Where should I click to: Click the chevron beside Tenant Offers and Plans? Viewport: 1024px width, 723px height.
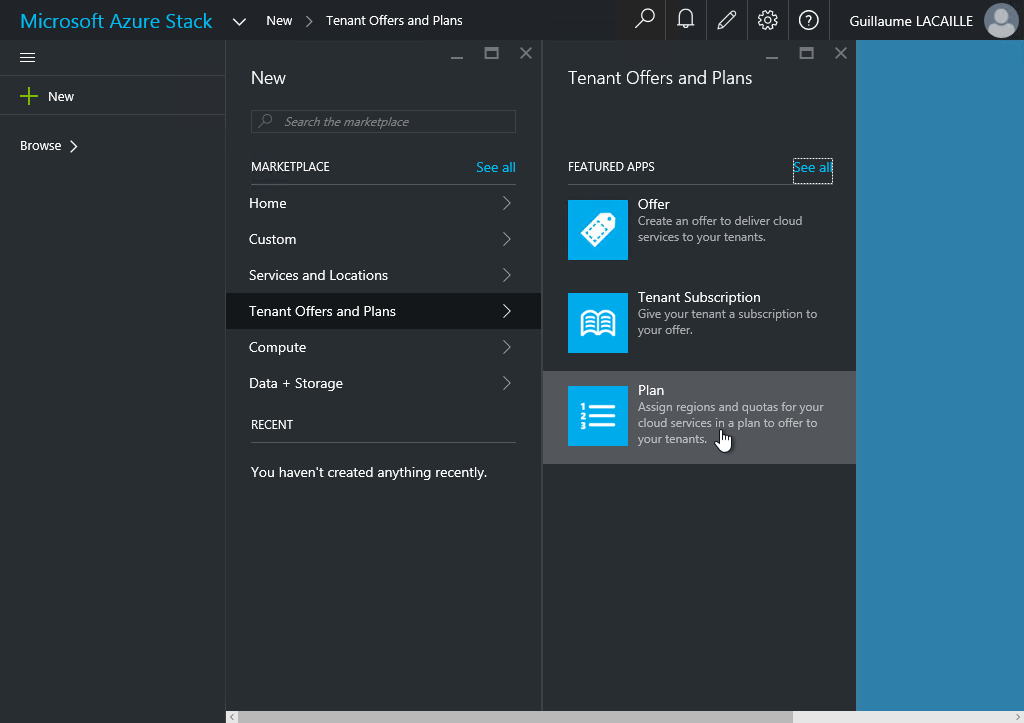[507, 311]
